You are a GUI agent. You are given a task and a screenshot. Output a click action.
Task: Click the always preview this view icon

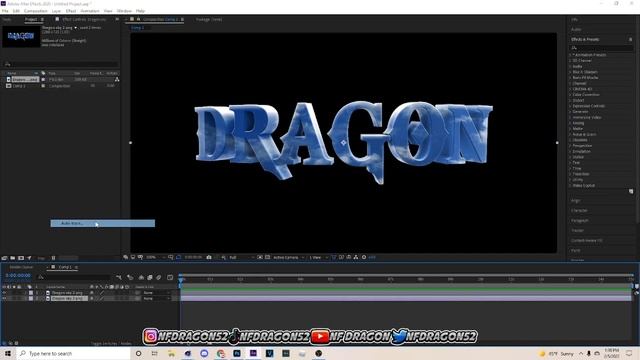point(126,258)
